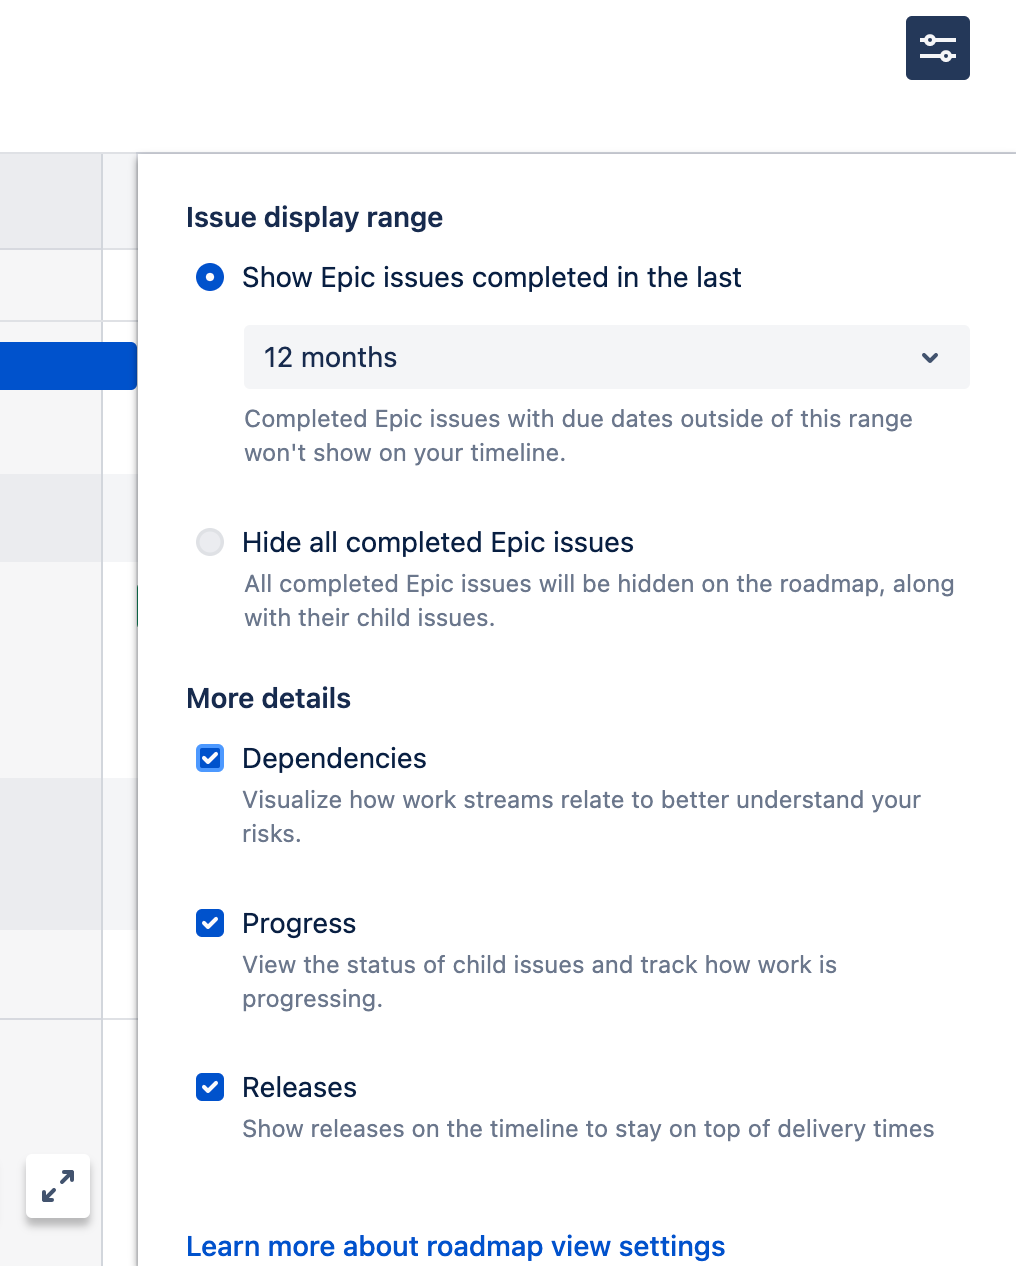Screen dimensions: 1016x1266
Task: Disable the Releases checkbox
Action: click(x=210, y=1087)
